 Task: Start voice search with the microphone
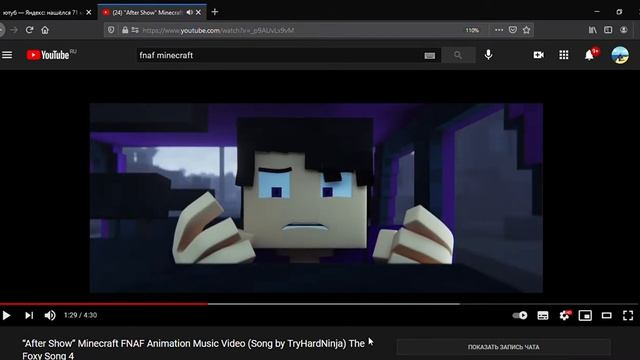[488, 55]
